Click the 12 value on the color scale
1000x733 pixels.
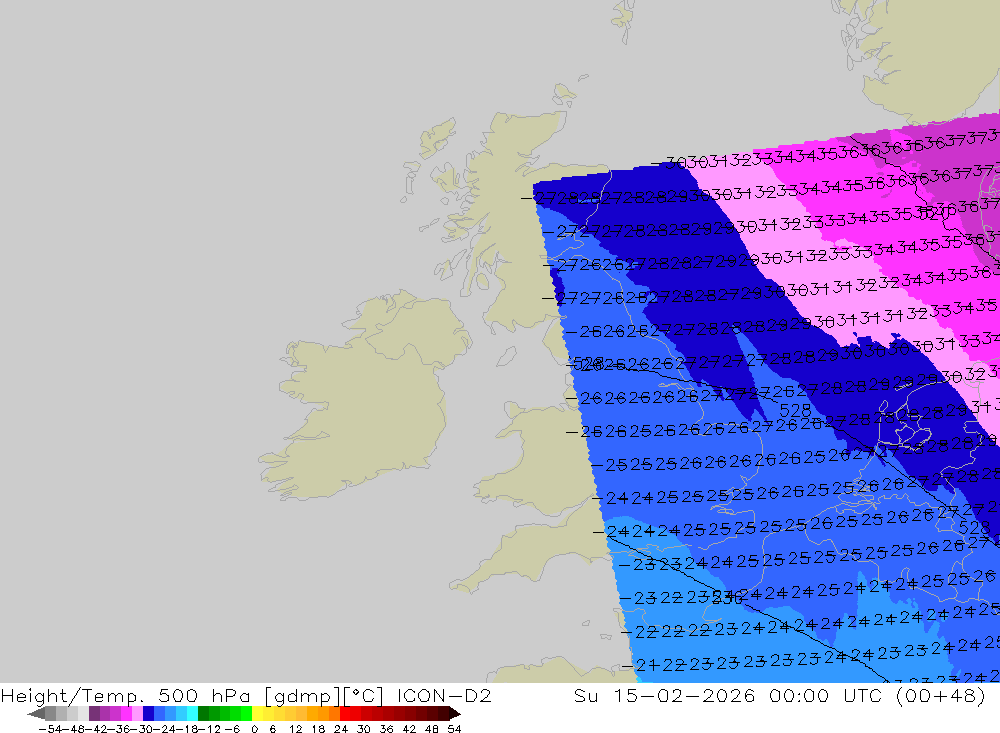click(x=295, y=729)
